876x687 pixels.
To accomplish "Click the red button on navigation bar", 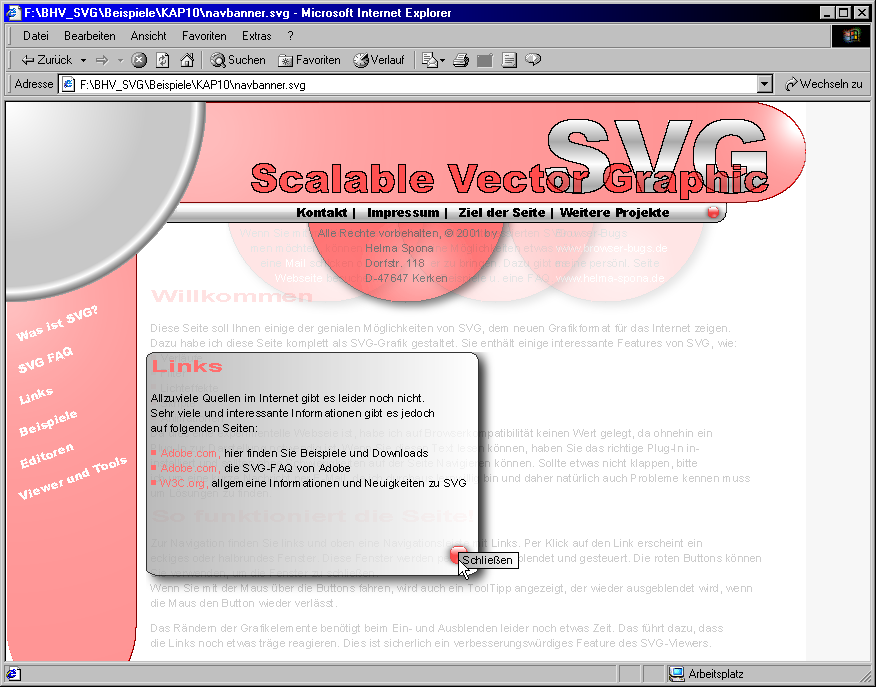I will click(x=713, y=212).
